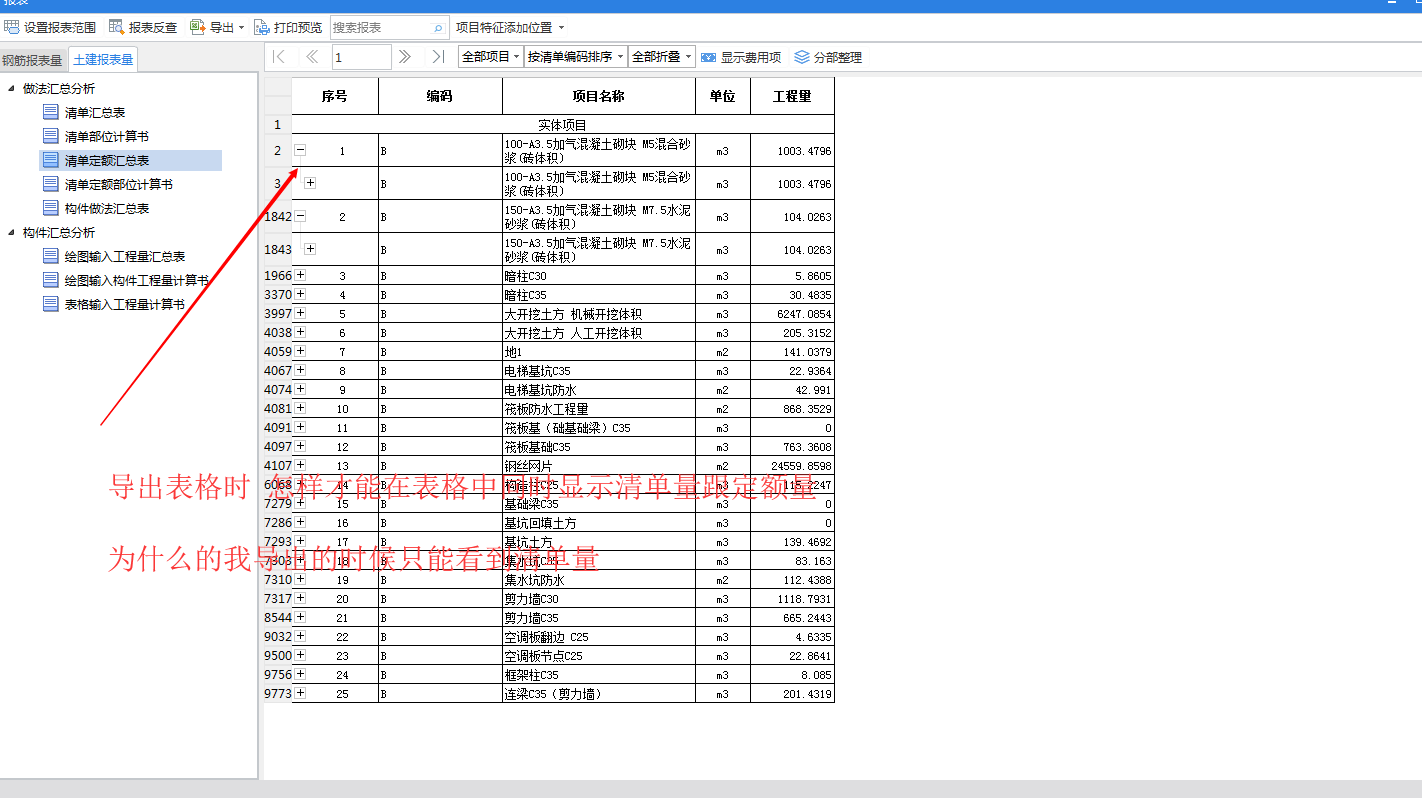Select the 实体项目 heading row
The height and width of the screenshot is (798, 1422).
click(563, 125)
